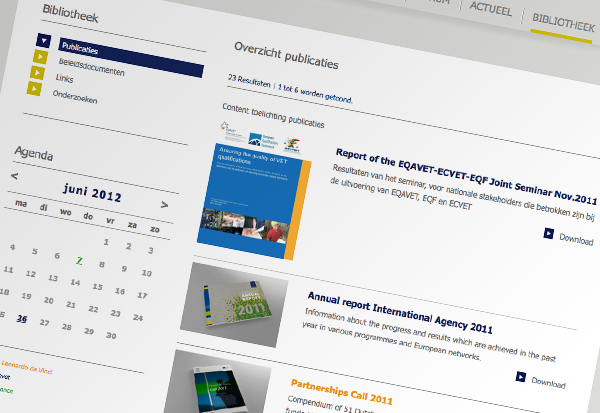This screenshot has width=600, height=413.
Task: Click the Bibliotheek sidebar heading
Action: click(x=70, y=13)
